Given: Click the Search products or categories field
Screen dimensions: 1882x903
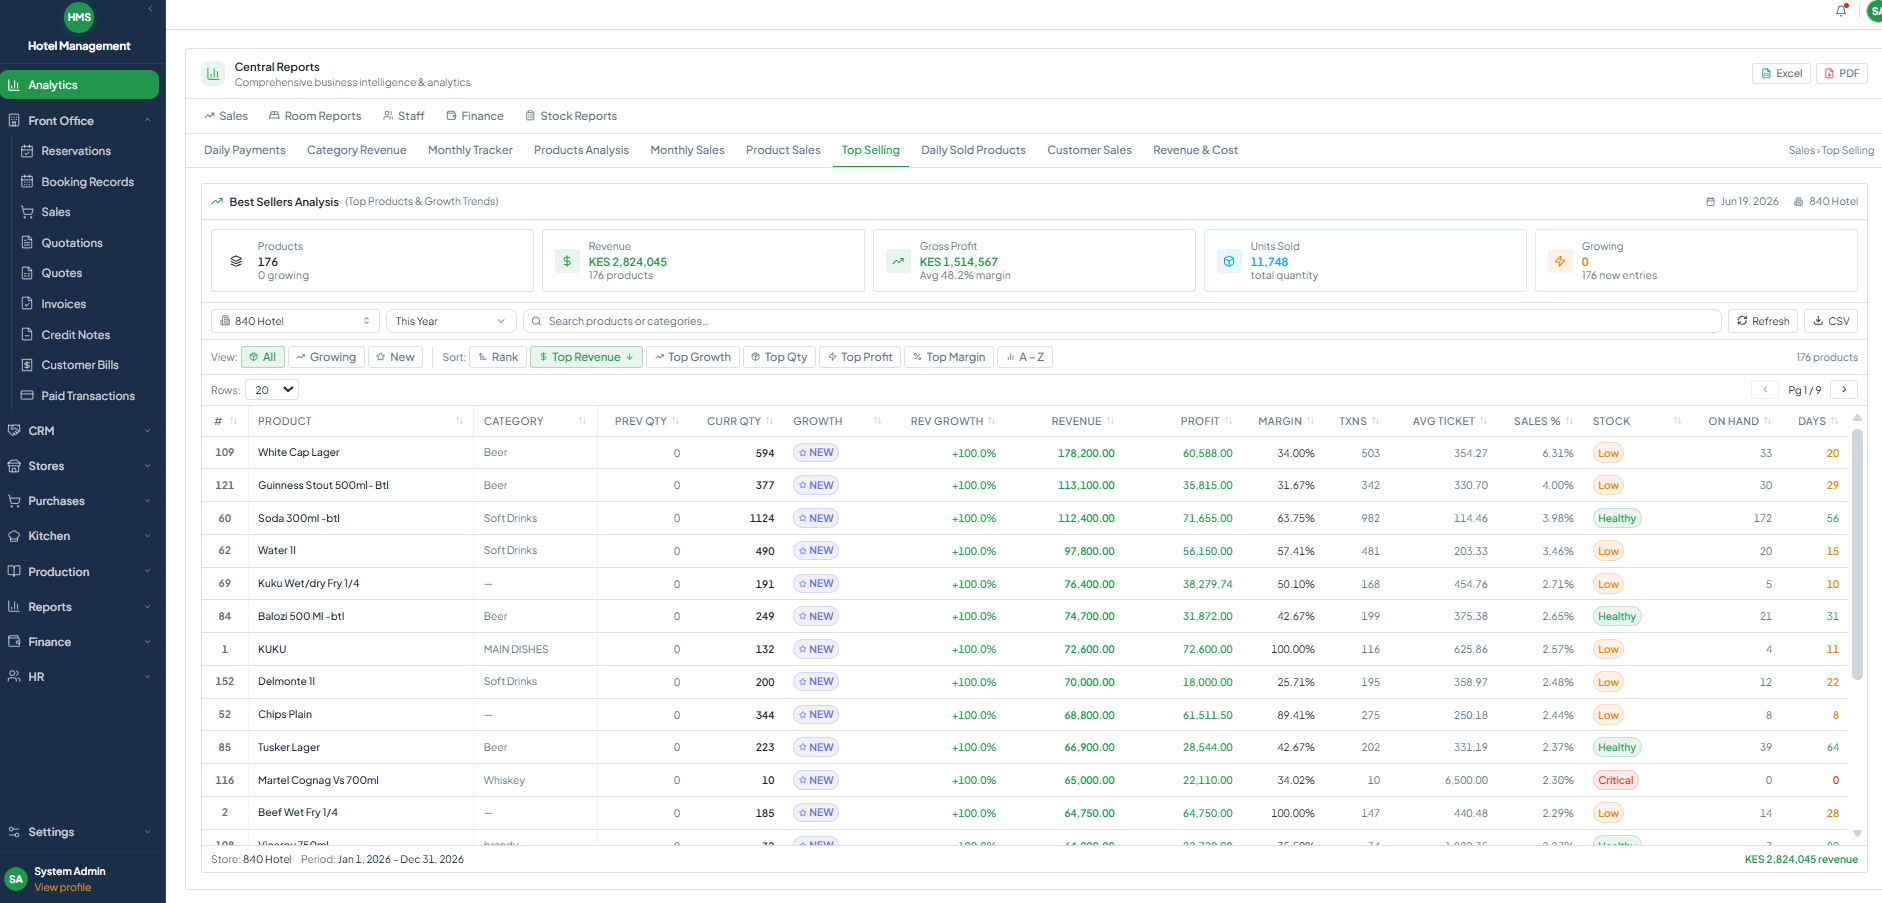Looking at the screenshot, I should [x=1122, y=321].
